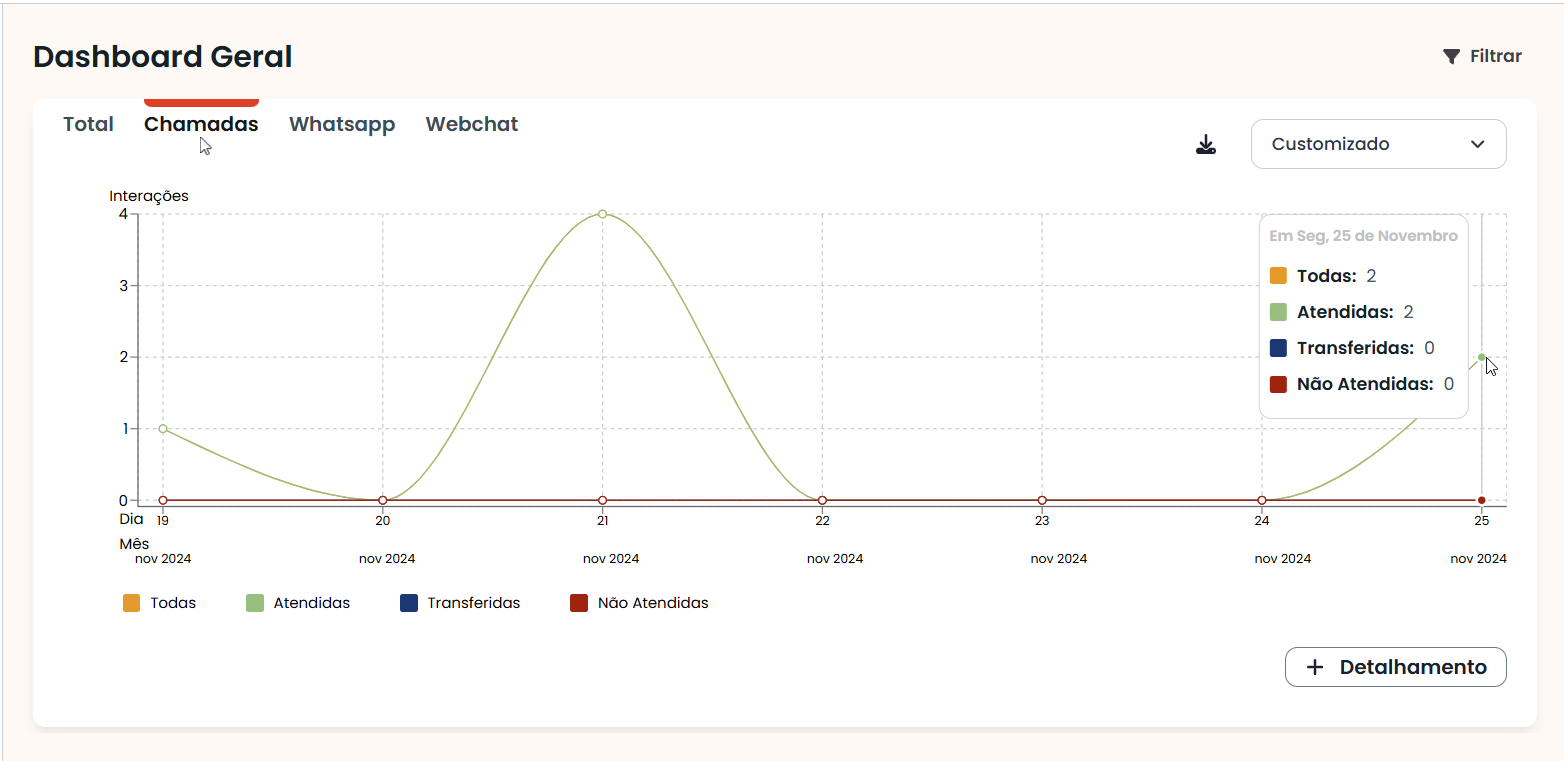The height and width of the screenshot is (761, 1564).
Task: Switch to the Webchat tab
Action: coord(472,125)
